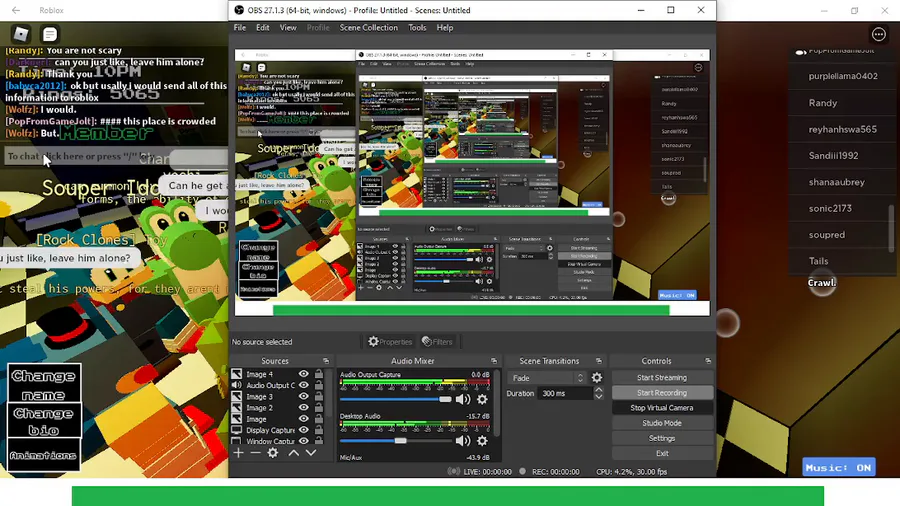Hide the plain Image source
This screenshot has height=506, width=900.
coord(304,419)
